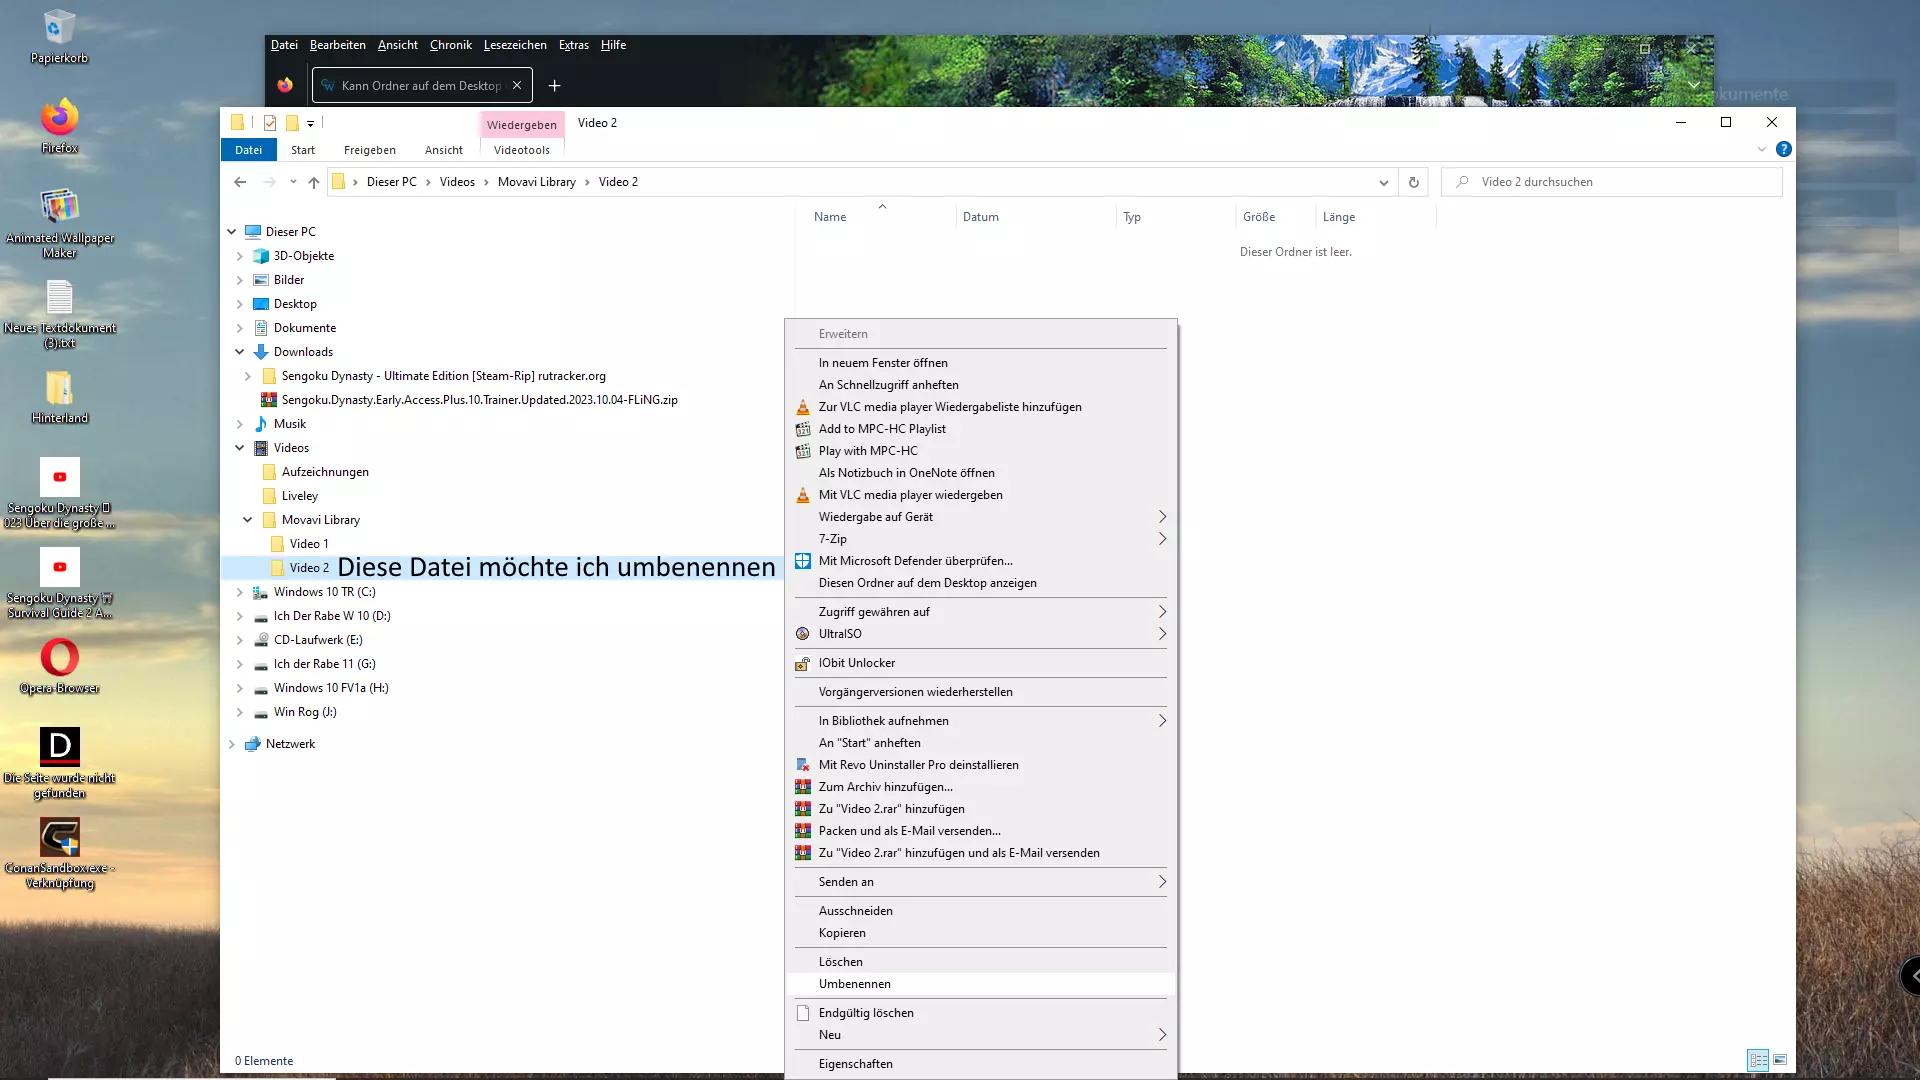Select the Hinterland folder on the desktop
This screenshot has height=1080, width=1920.
(59, 397)
